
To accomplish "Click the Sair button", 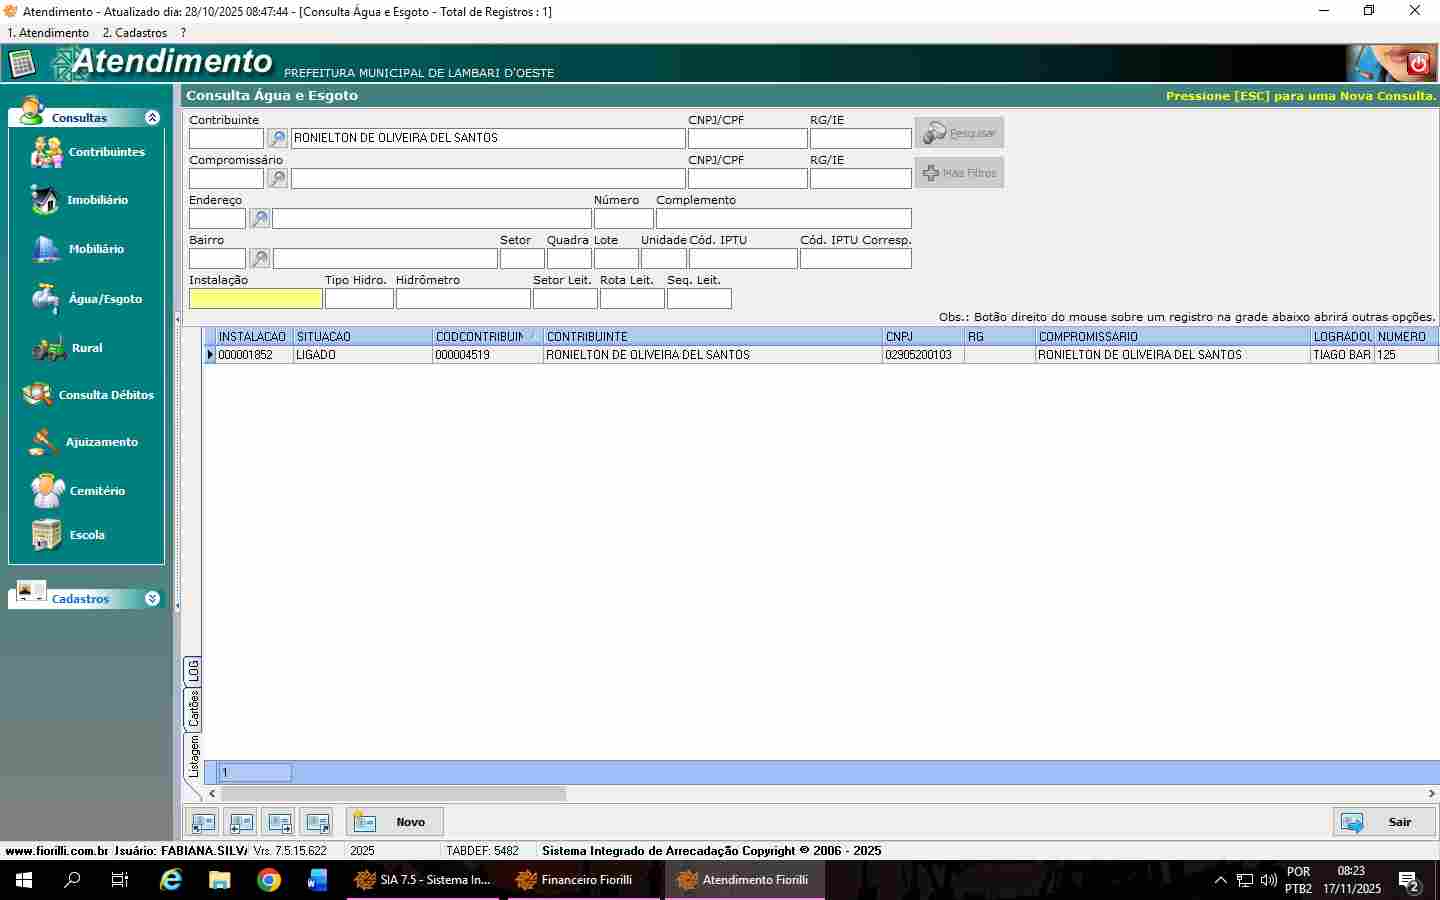I will click(1384, 822).
